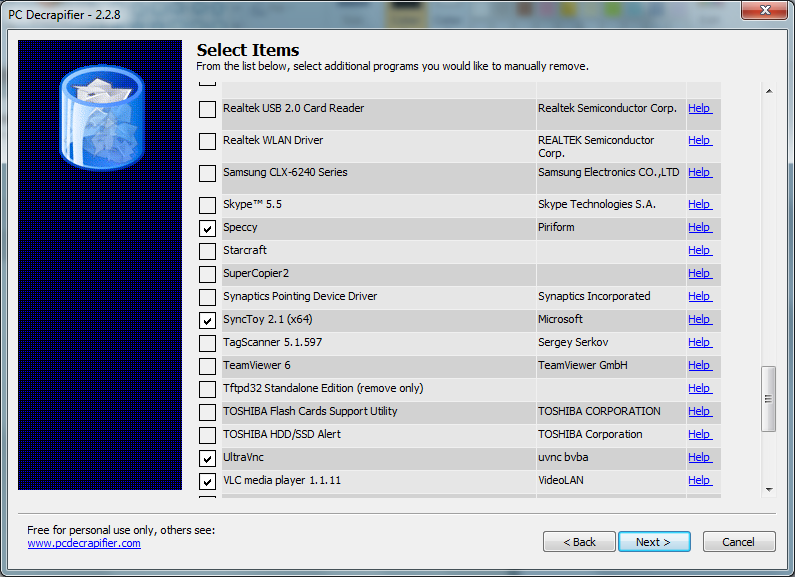The width and height of the screenshot is (795, 577).
Task: Uncheck VLC media player 1.1.11 checkbox
Action: pyautogui.click(x=207, y=481)
